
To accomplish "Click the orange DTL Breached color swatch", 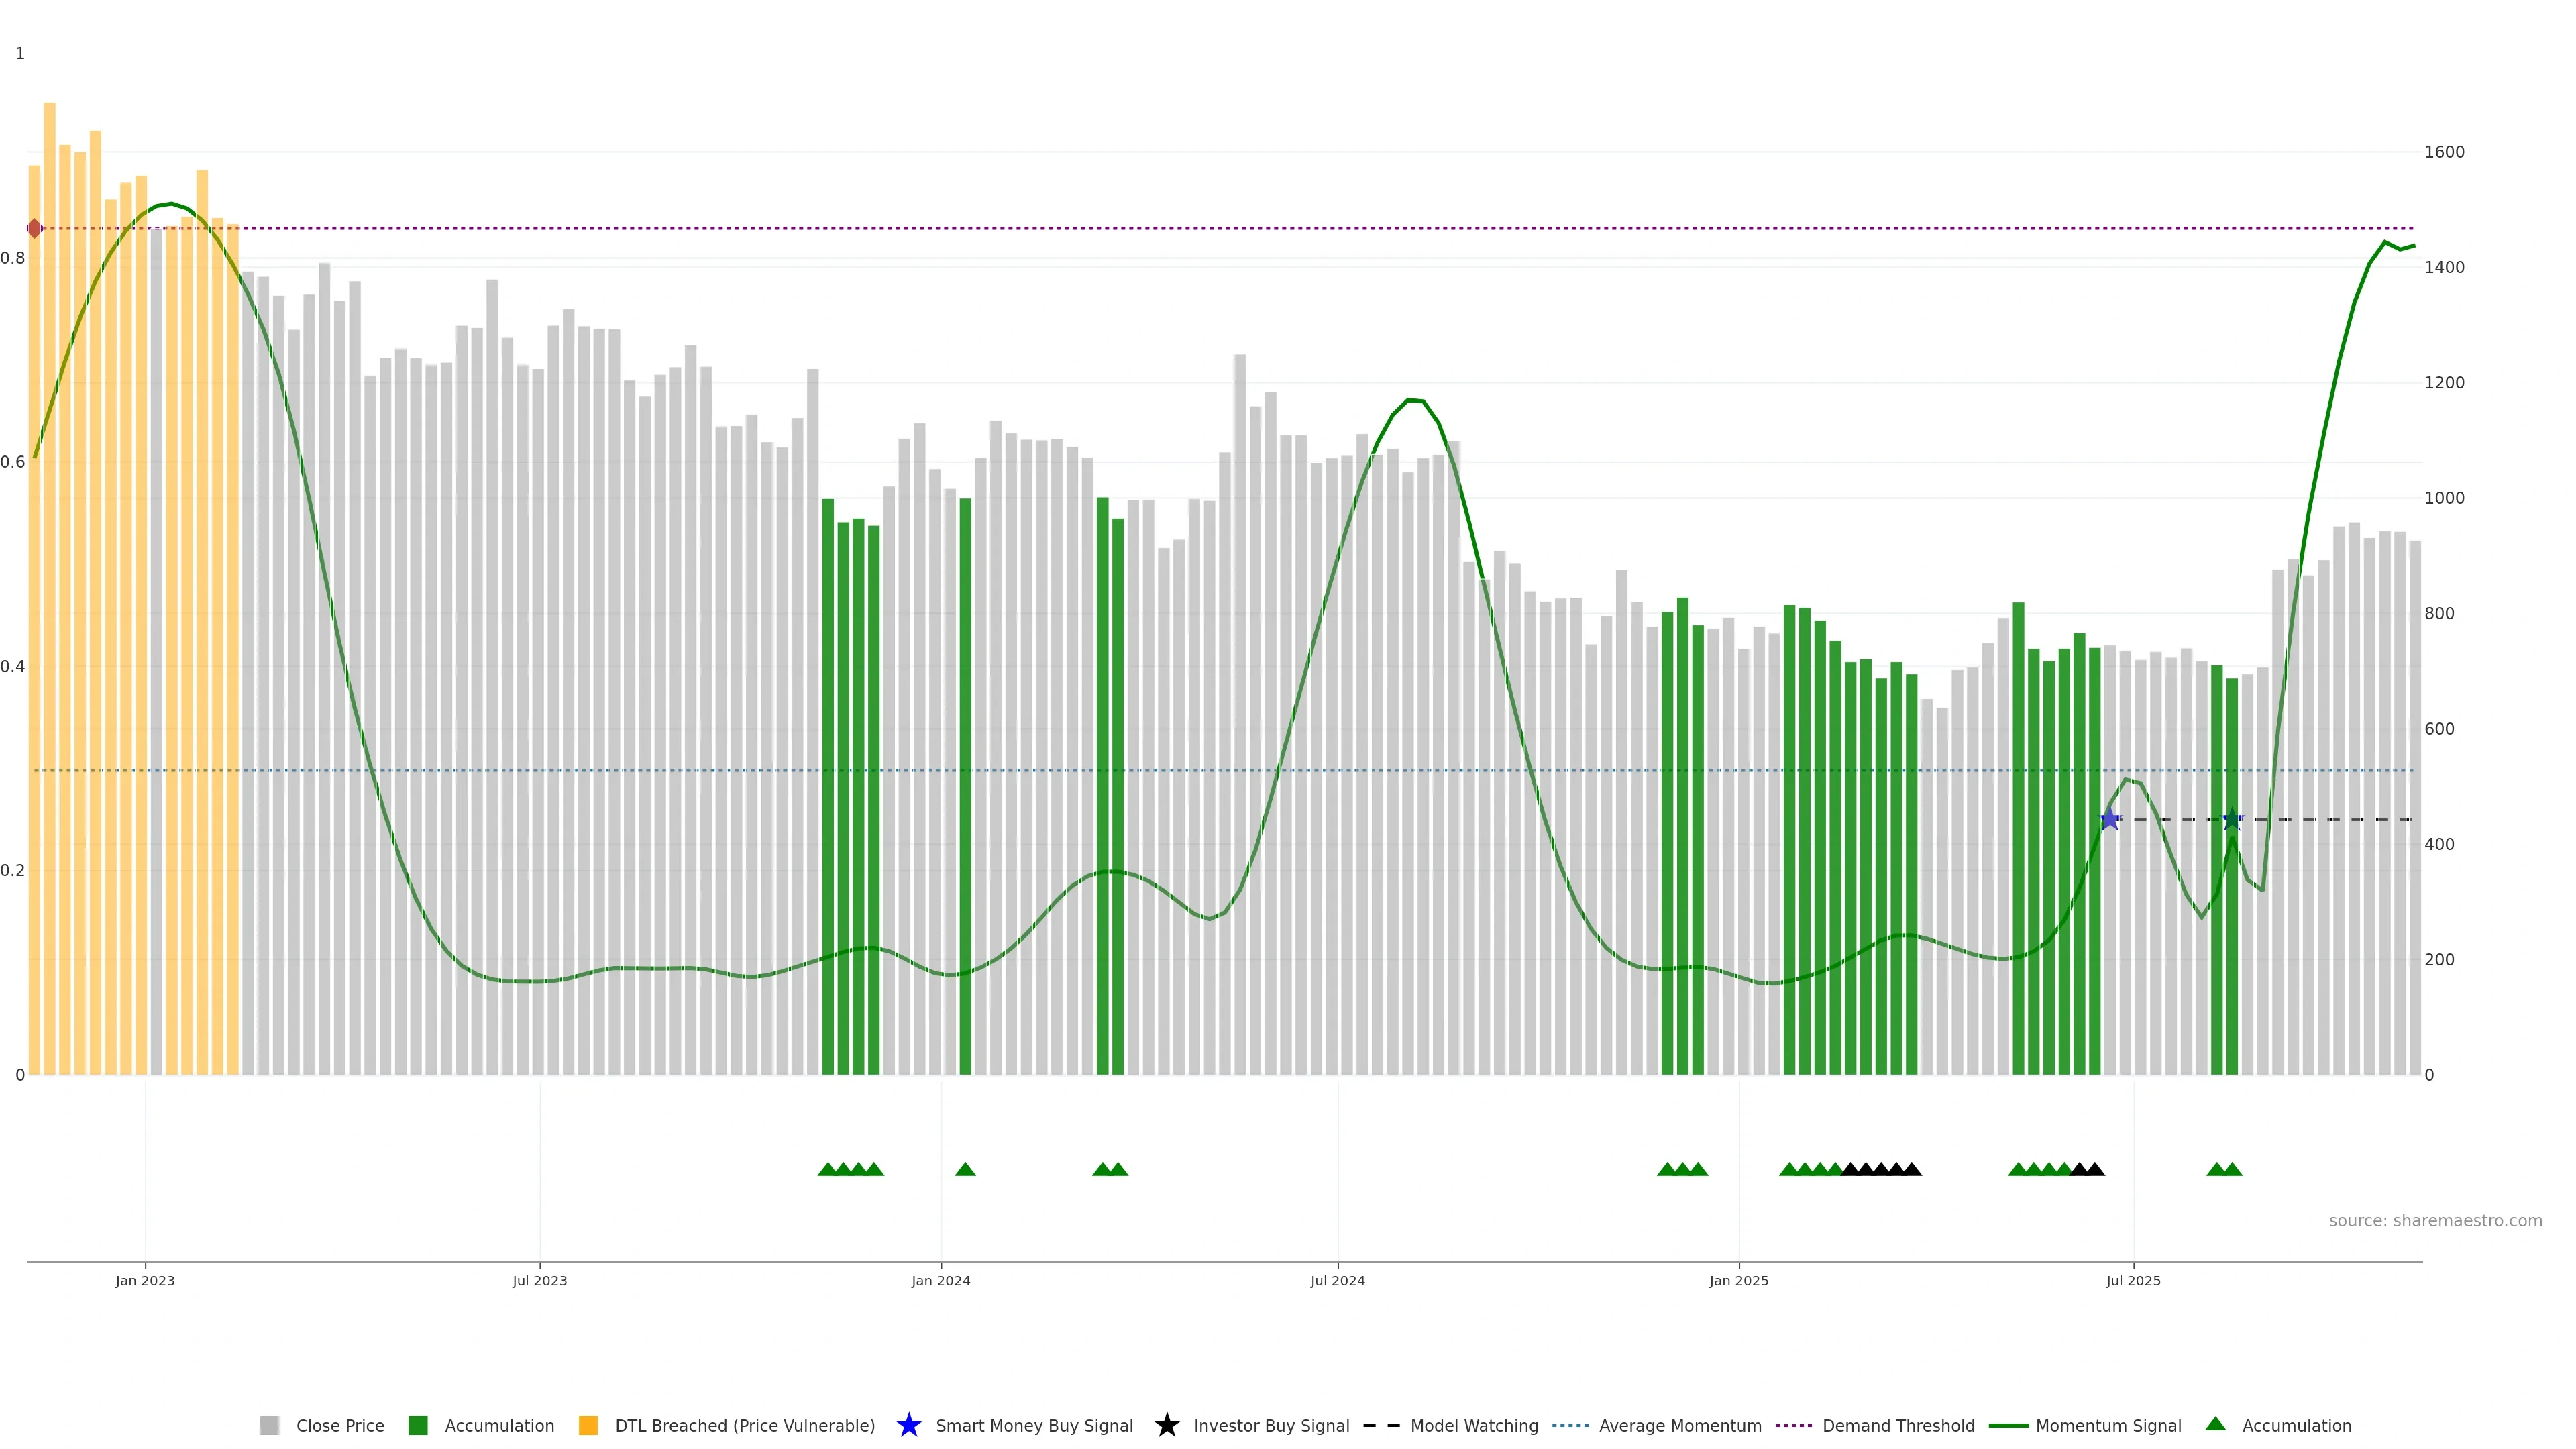I will tap(588, 1425).
